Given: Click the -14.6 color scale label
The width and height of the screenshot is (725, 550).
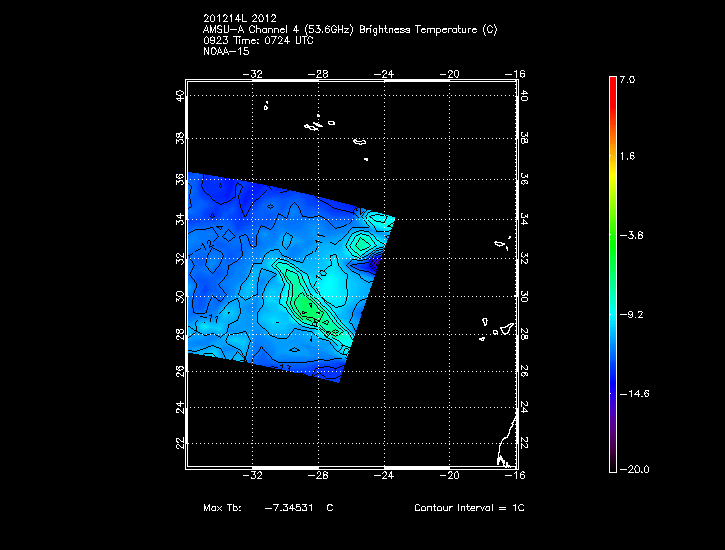Looking at the screenshot, I should tap(634, 394).
